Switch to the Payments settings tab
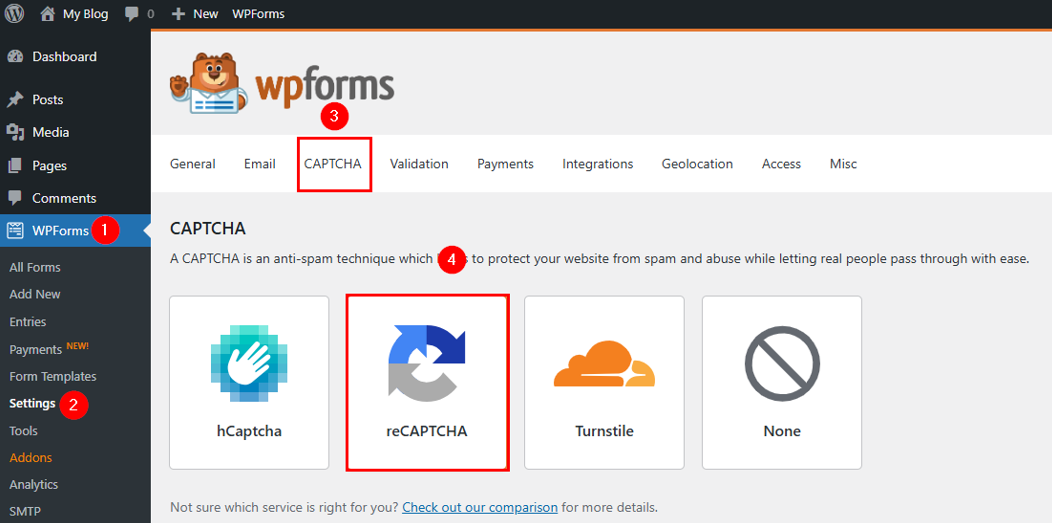The height and width of the screenshot is (523, 1052). pos(505,164)
